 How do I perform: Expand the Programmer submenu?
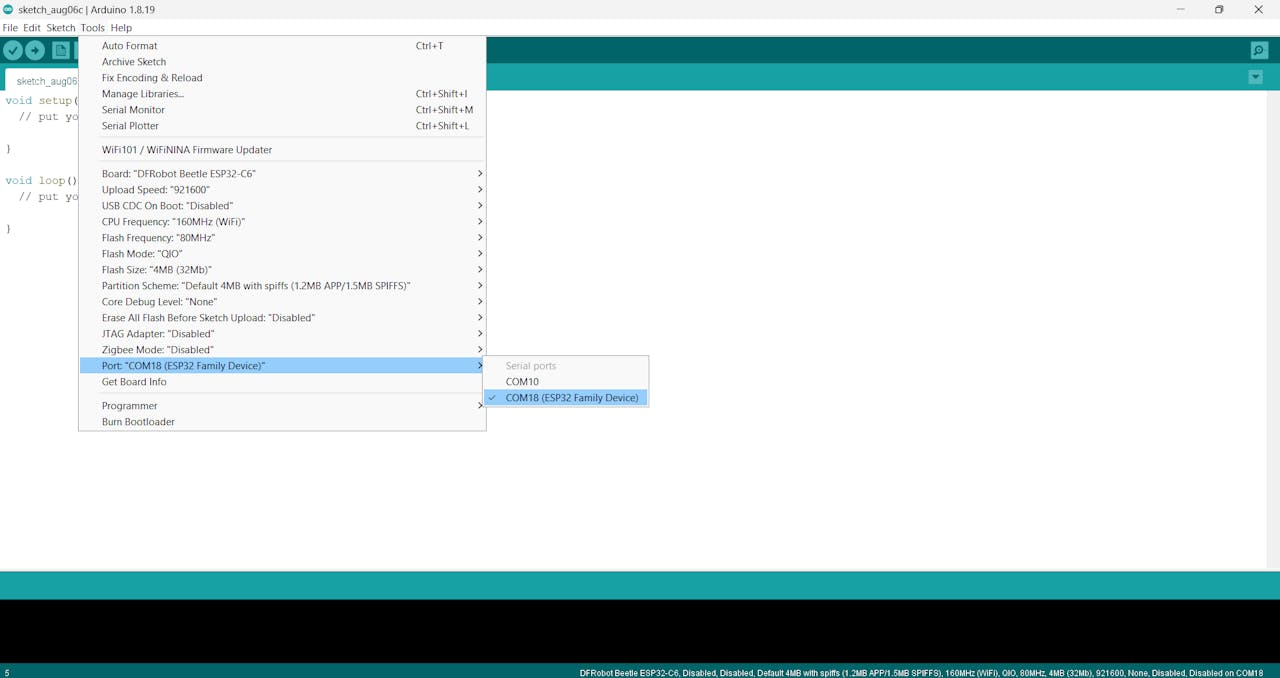tap(282, 406)
